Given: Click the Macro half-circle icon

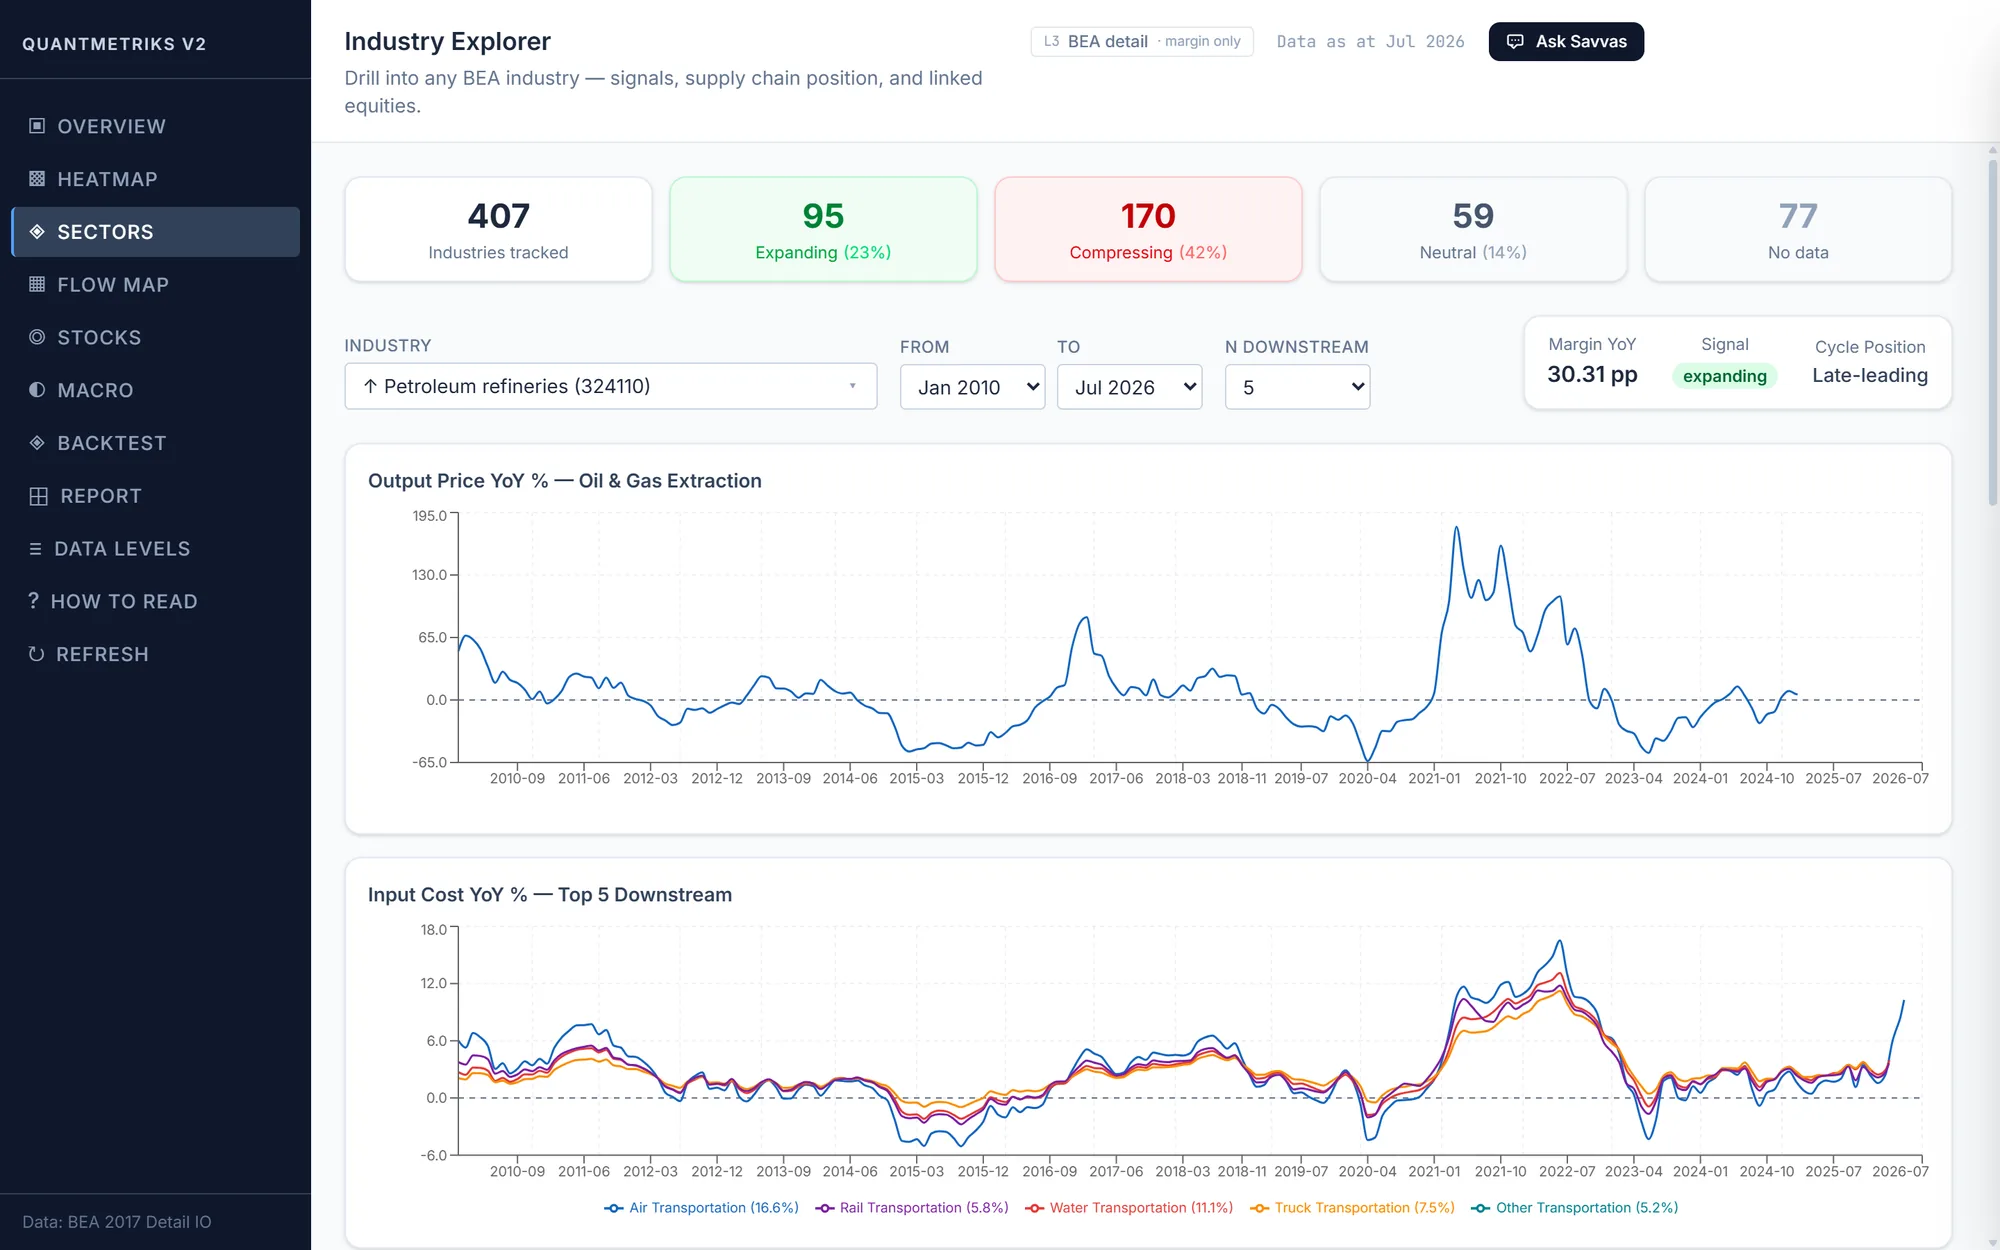Looking at the screenshot, I should [x=37, y=390].
